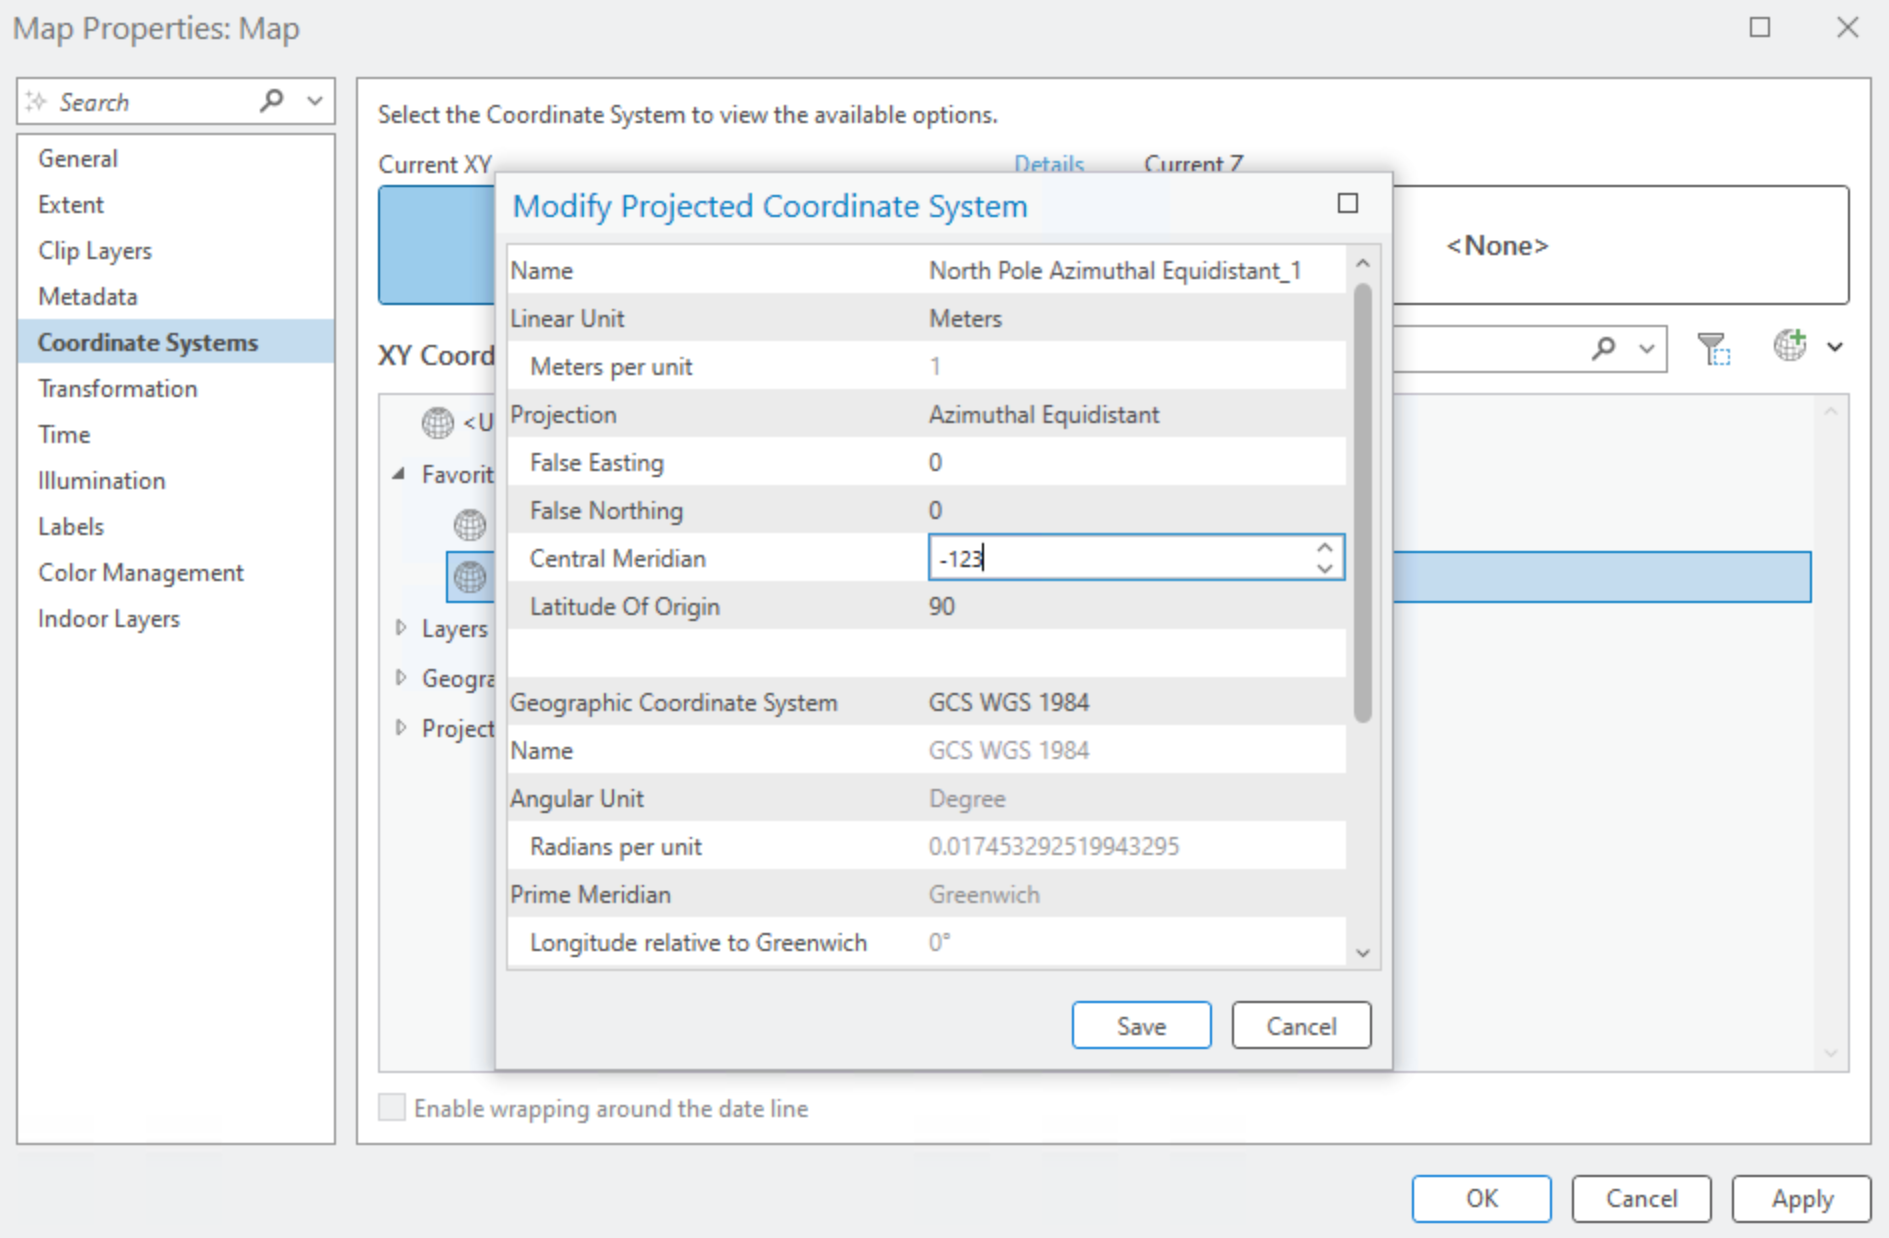Open the Details link for Current XY
The height and width of the screenshot is (1238, 1889).
coord(1048,164)
